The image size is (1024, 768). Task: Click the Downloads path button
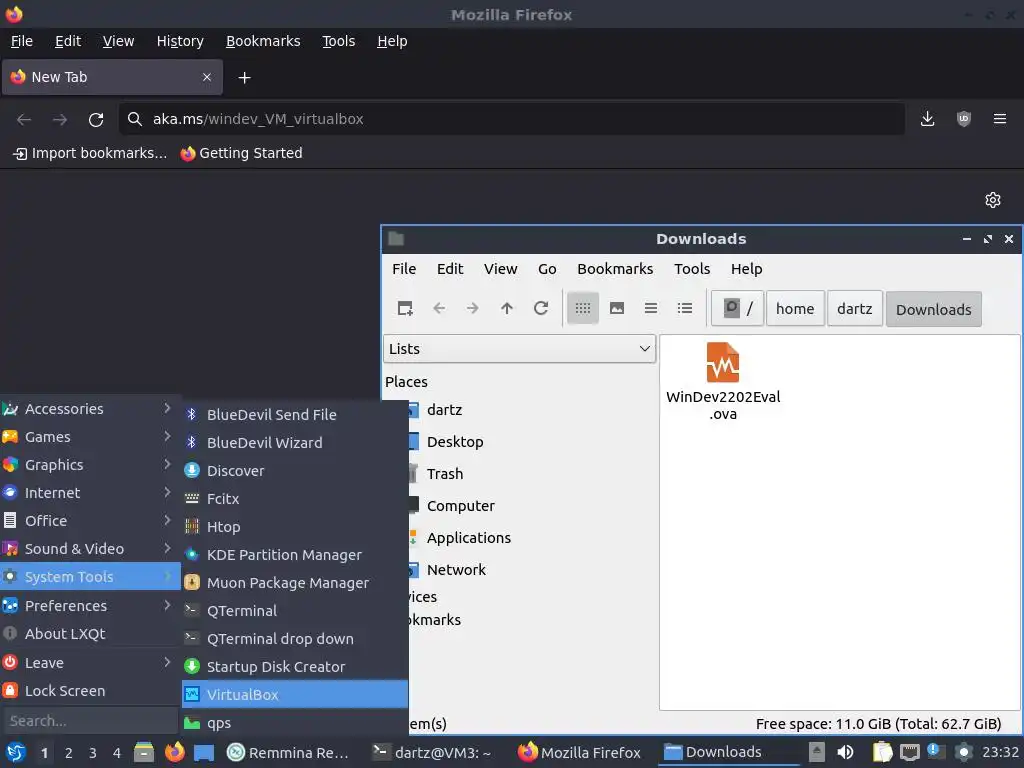(933, 309)
